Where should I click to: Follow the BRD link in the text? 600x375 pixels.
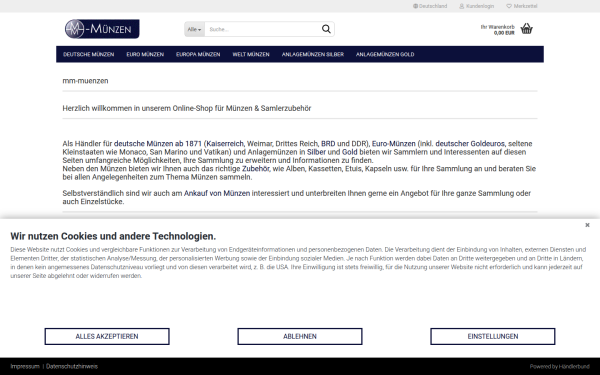328,143
